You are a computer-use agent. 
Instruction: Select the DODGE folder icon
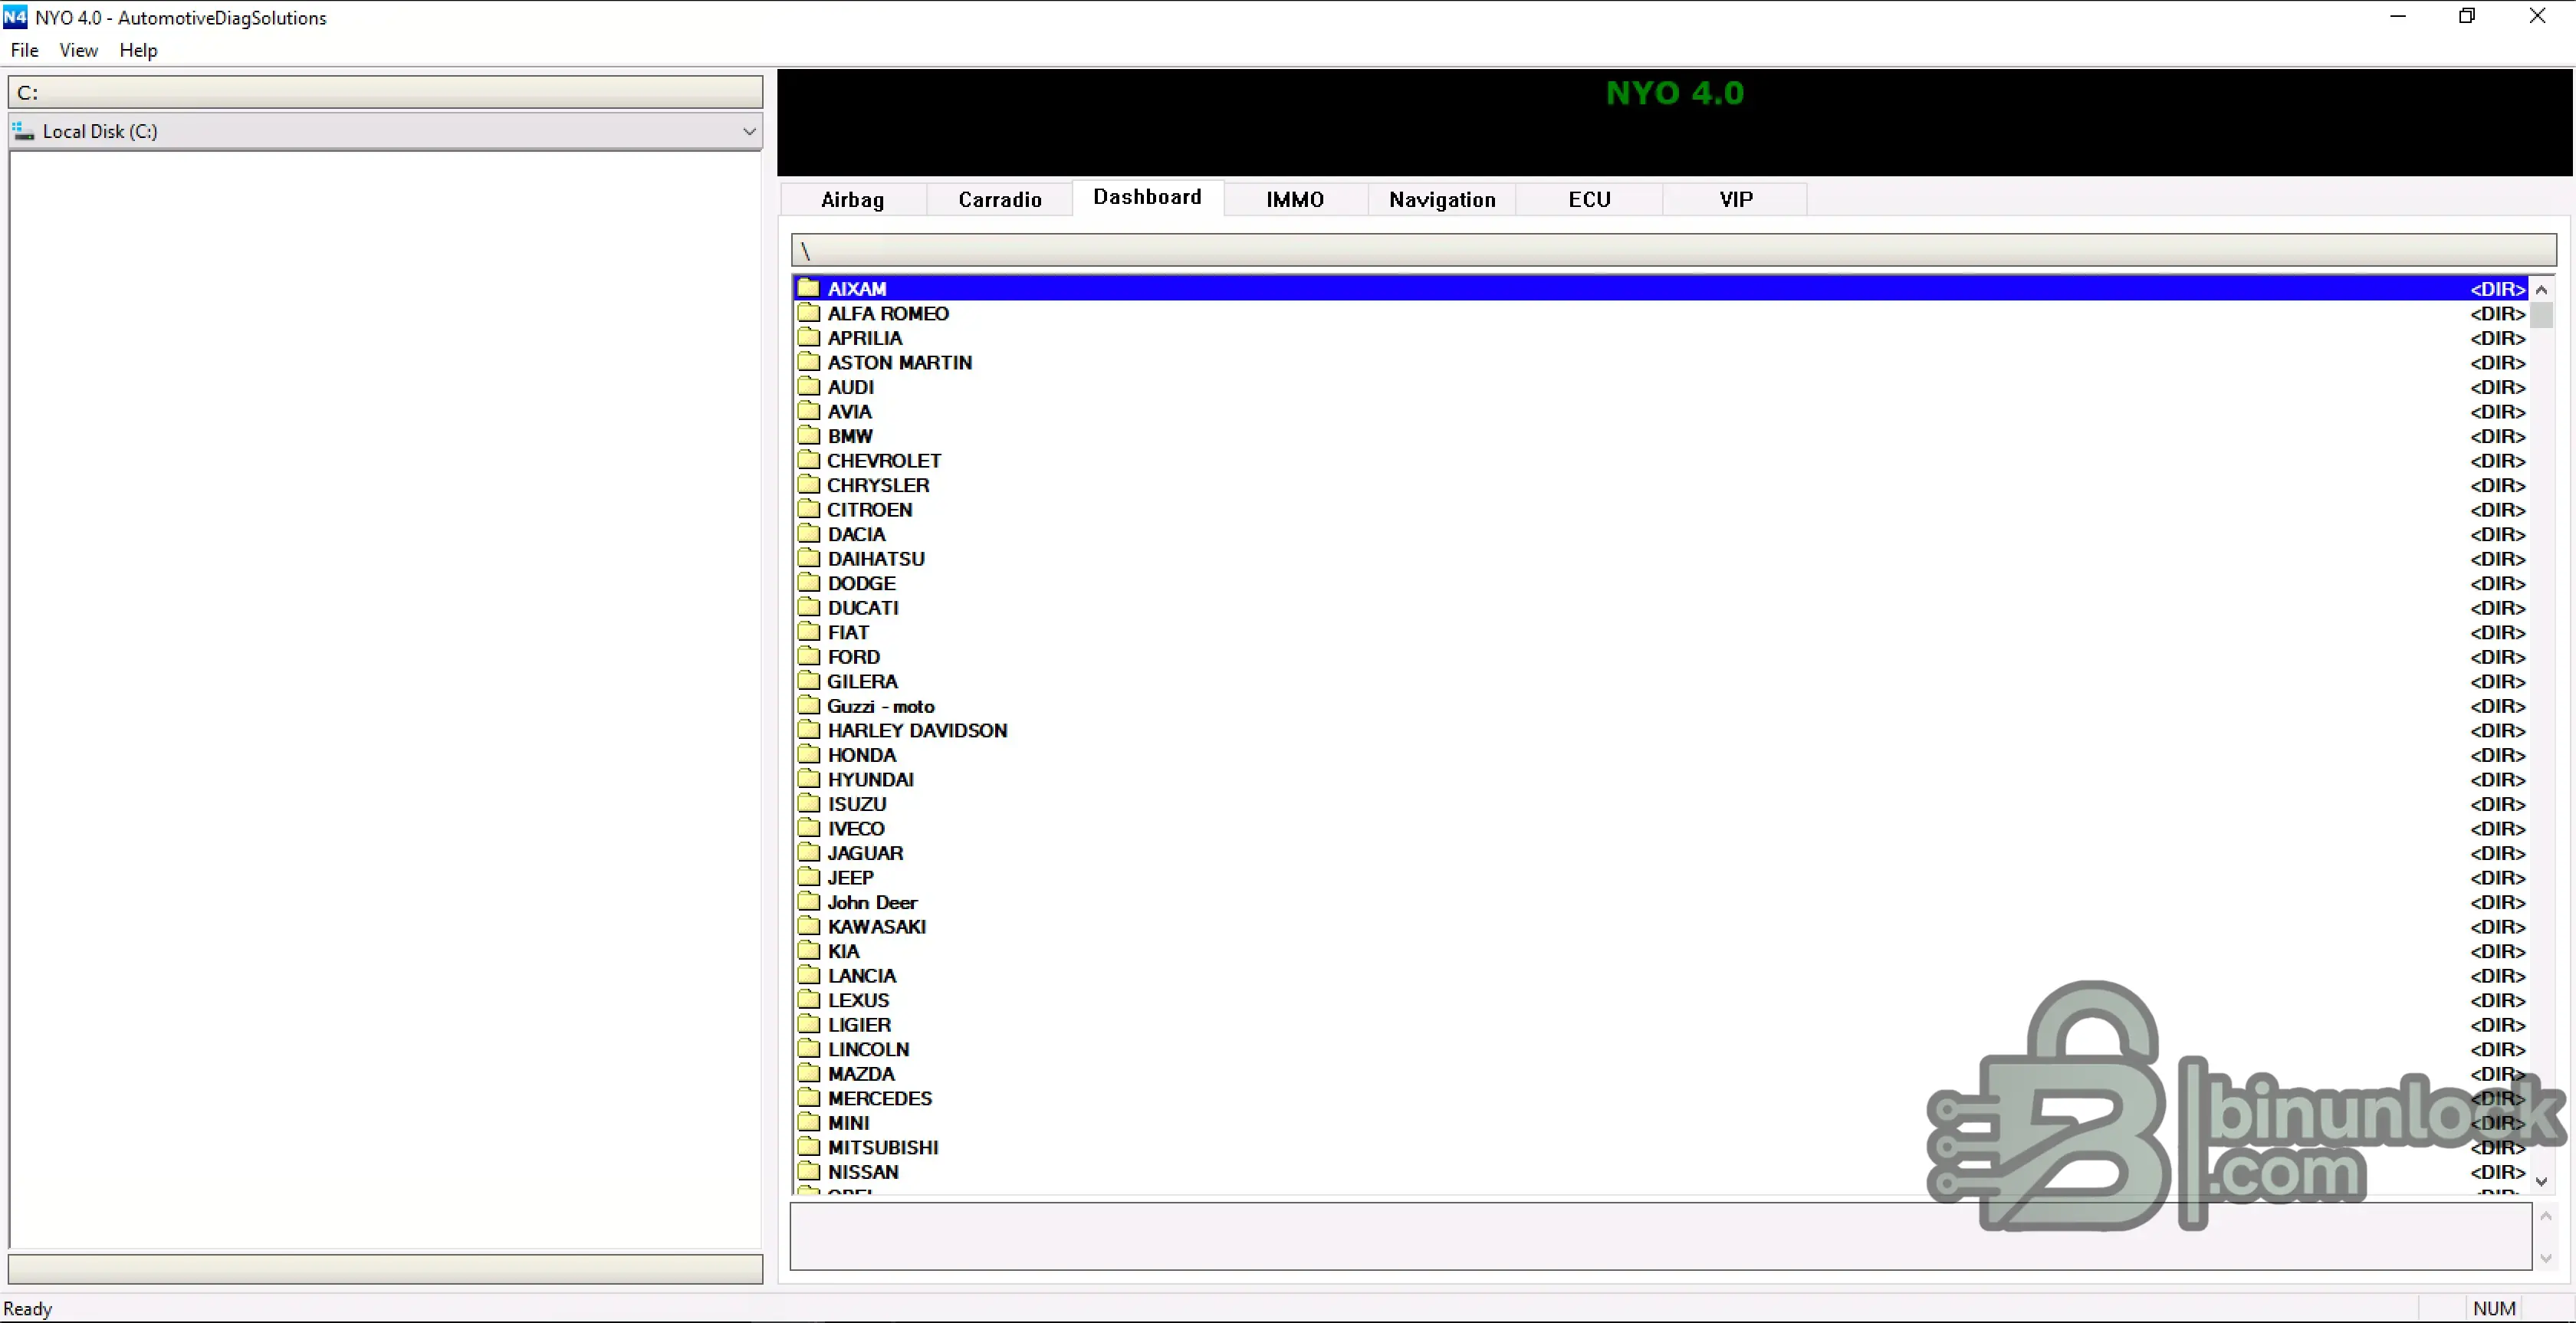coord(808,582)
